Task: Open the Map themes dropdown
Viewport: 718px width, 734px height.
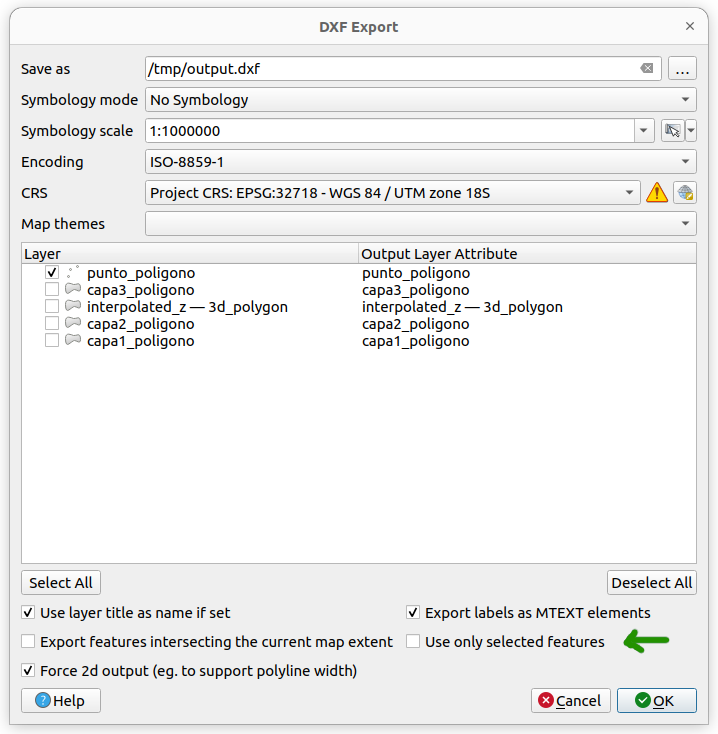Action: pos(420,224)
